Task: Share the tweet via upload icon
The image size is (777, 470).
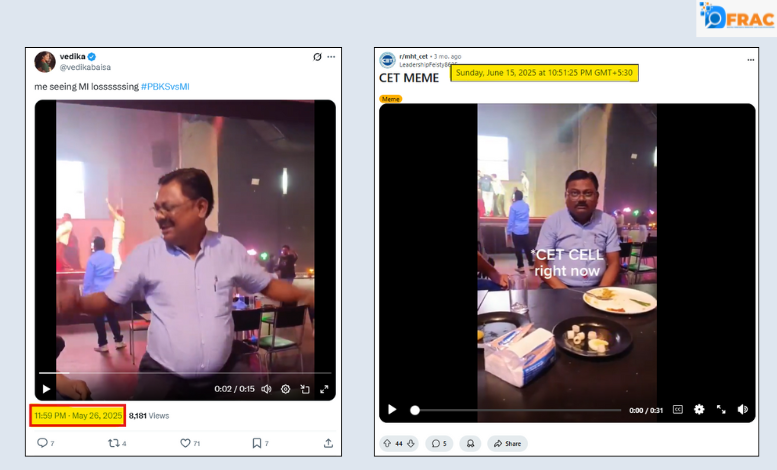Action: tap(328, 442)
